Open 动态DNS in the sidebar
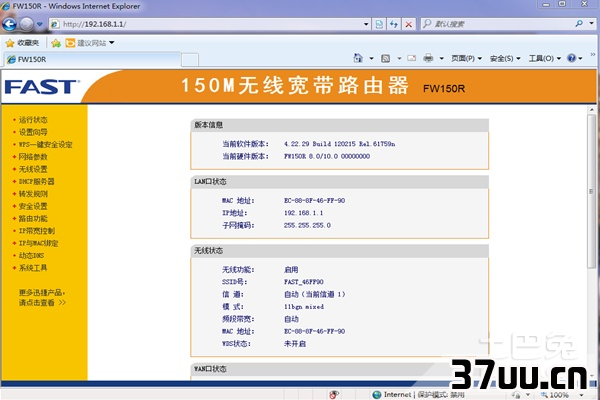Viewport: 600px width, 400px height. point(31,255)
